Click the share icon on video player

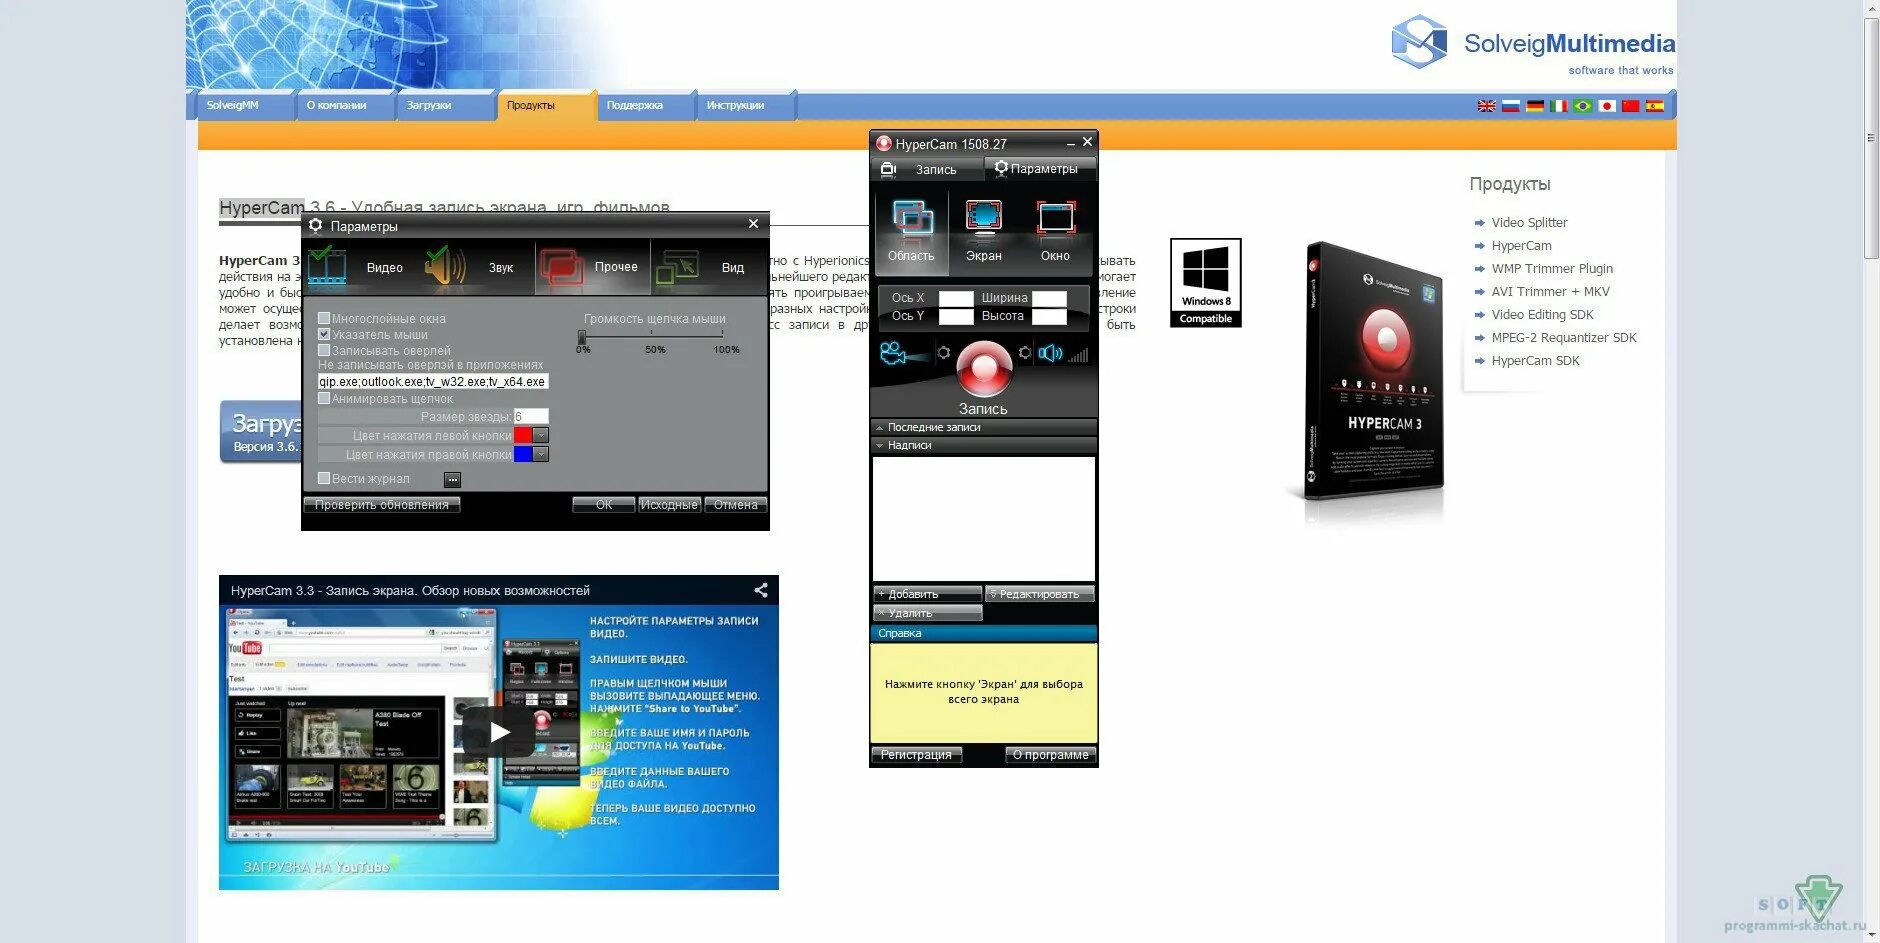coord(761,590)
